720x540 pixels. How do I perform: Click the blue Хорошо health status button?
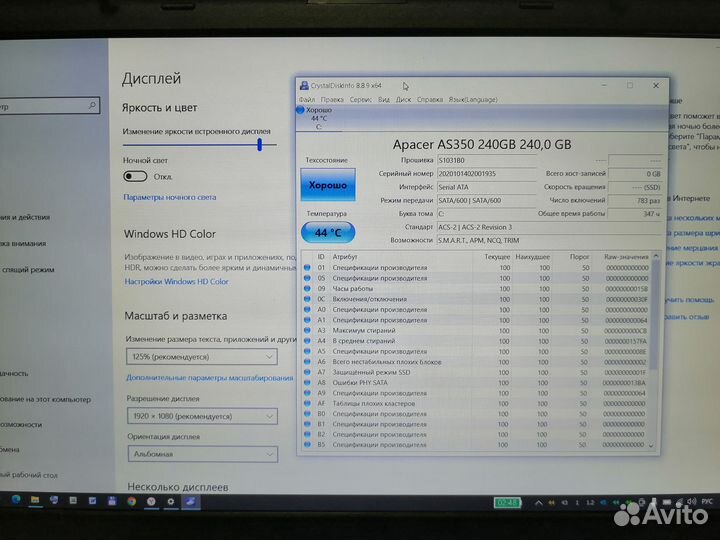[x=328, y=185]
